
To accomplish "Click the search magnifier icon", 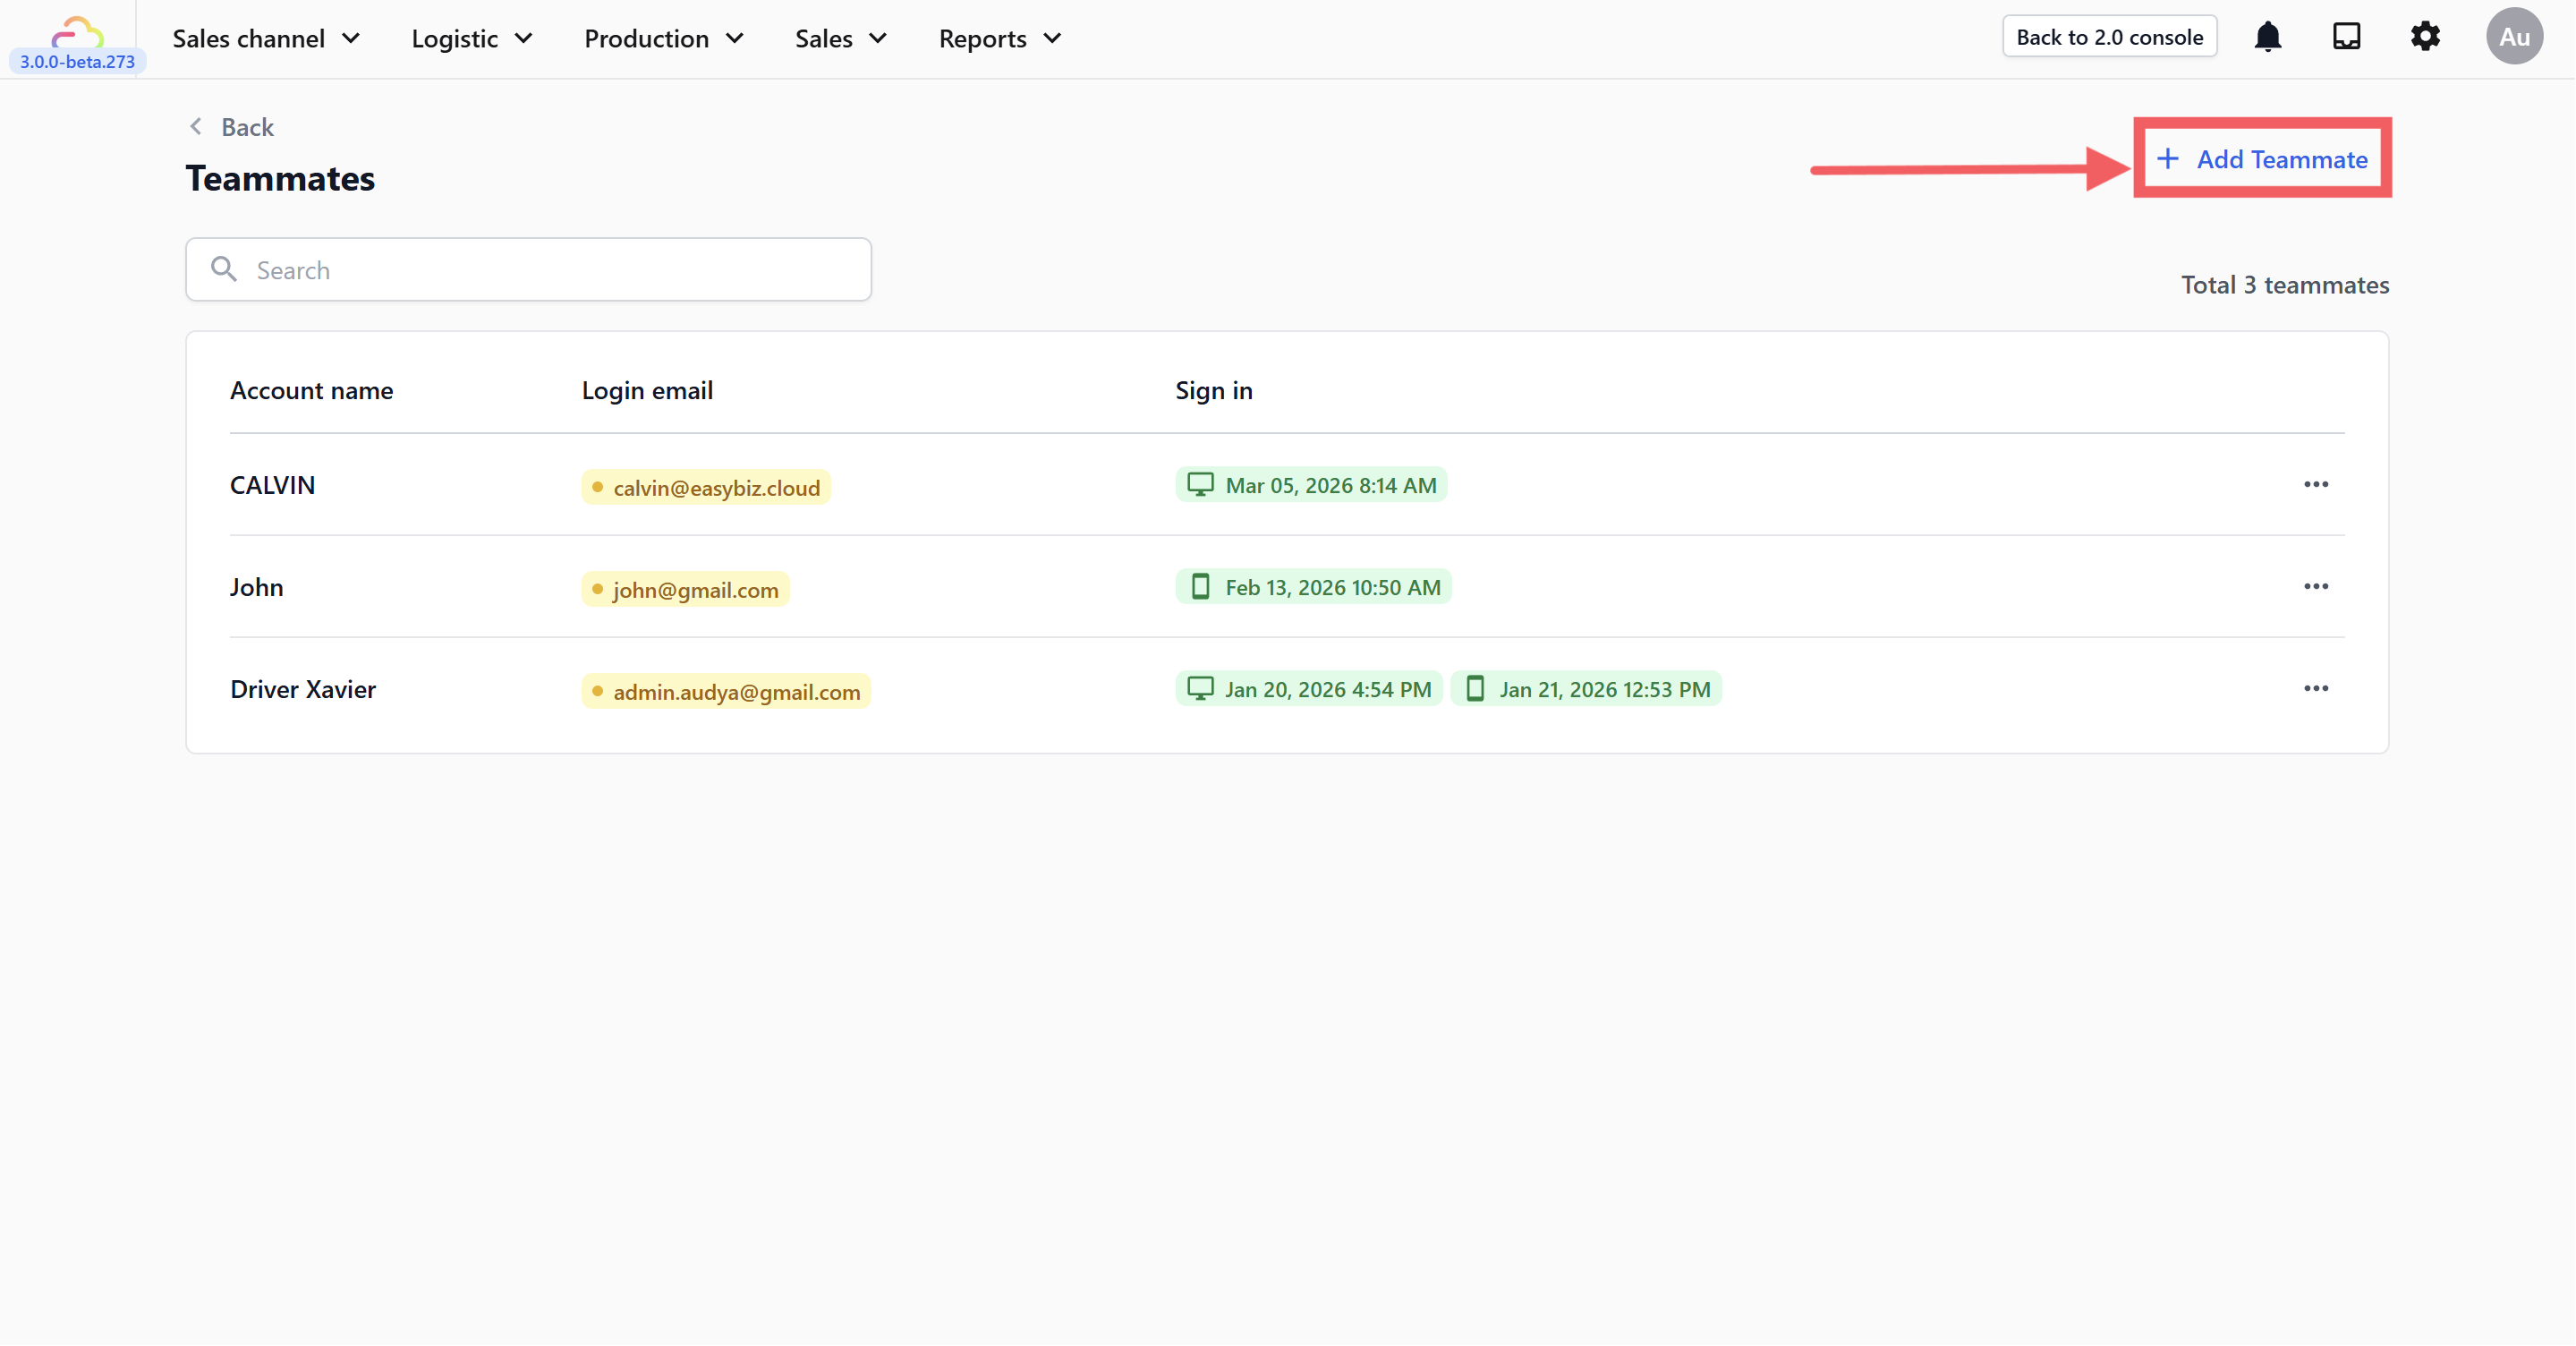I will (x=224, y=269).
